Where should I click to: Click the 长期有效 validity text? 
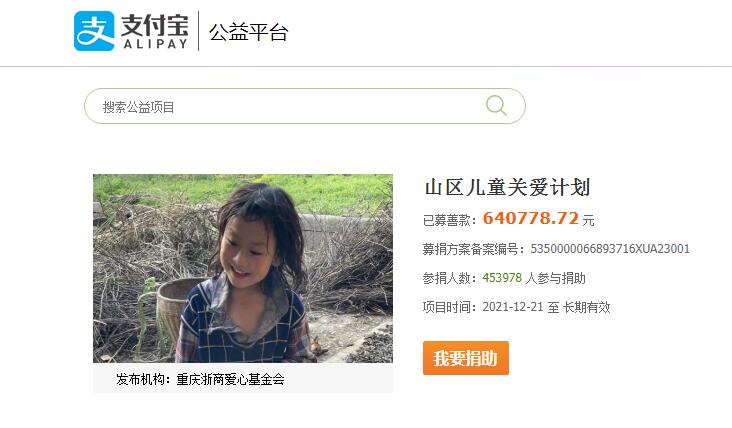(586, 307)
